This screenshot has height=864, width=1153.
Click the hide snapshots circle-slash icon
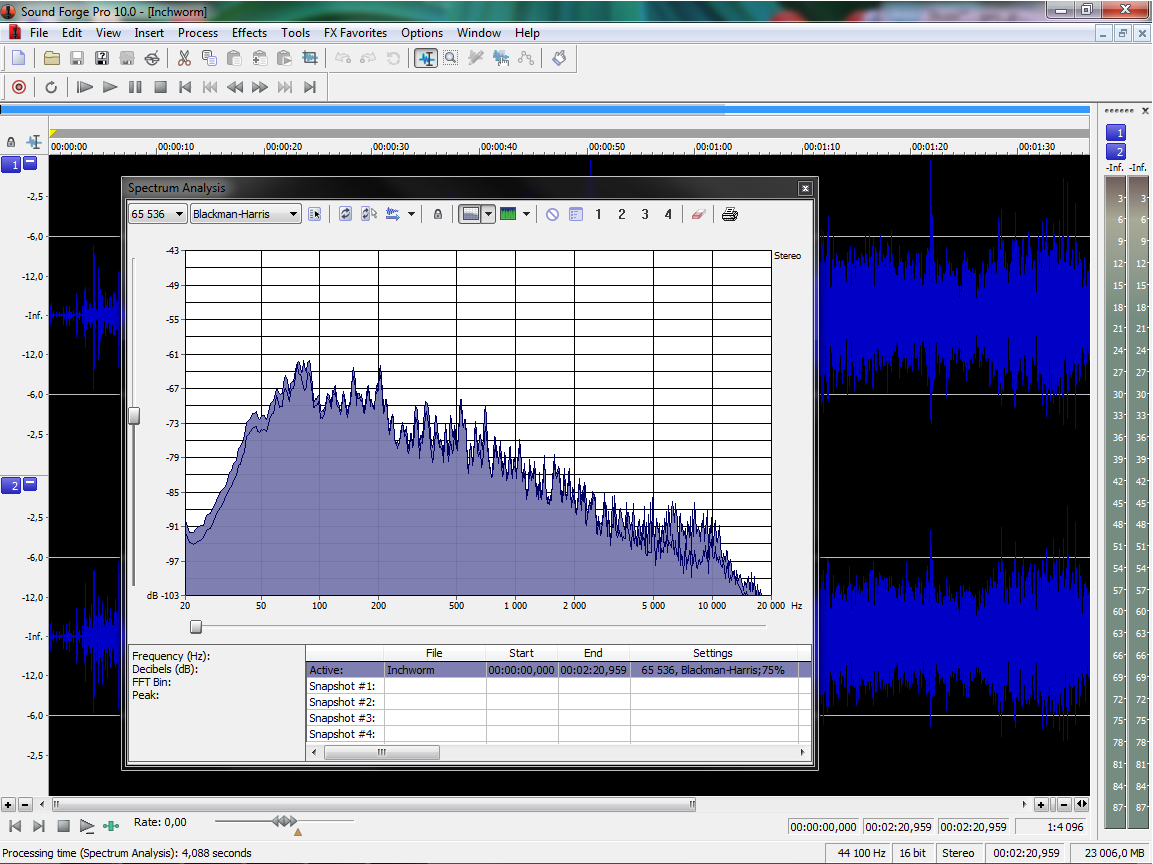pyautogui.click(x=552, y=214)
